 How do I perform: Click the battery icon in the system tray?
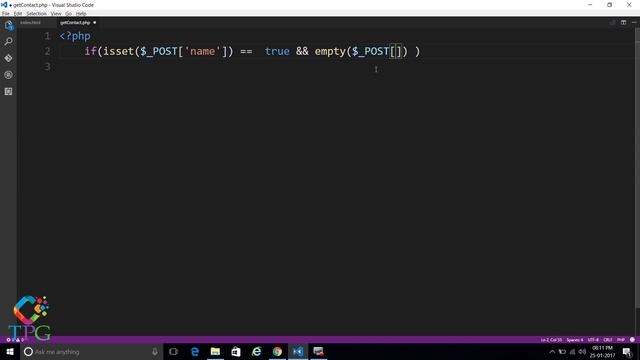562,351
